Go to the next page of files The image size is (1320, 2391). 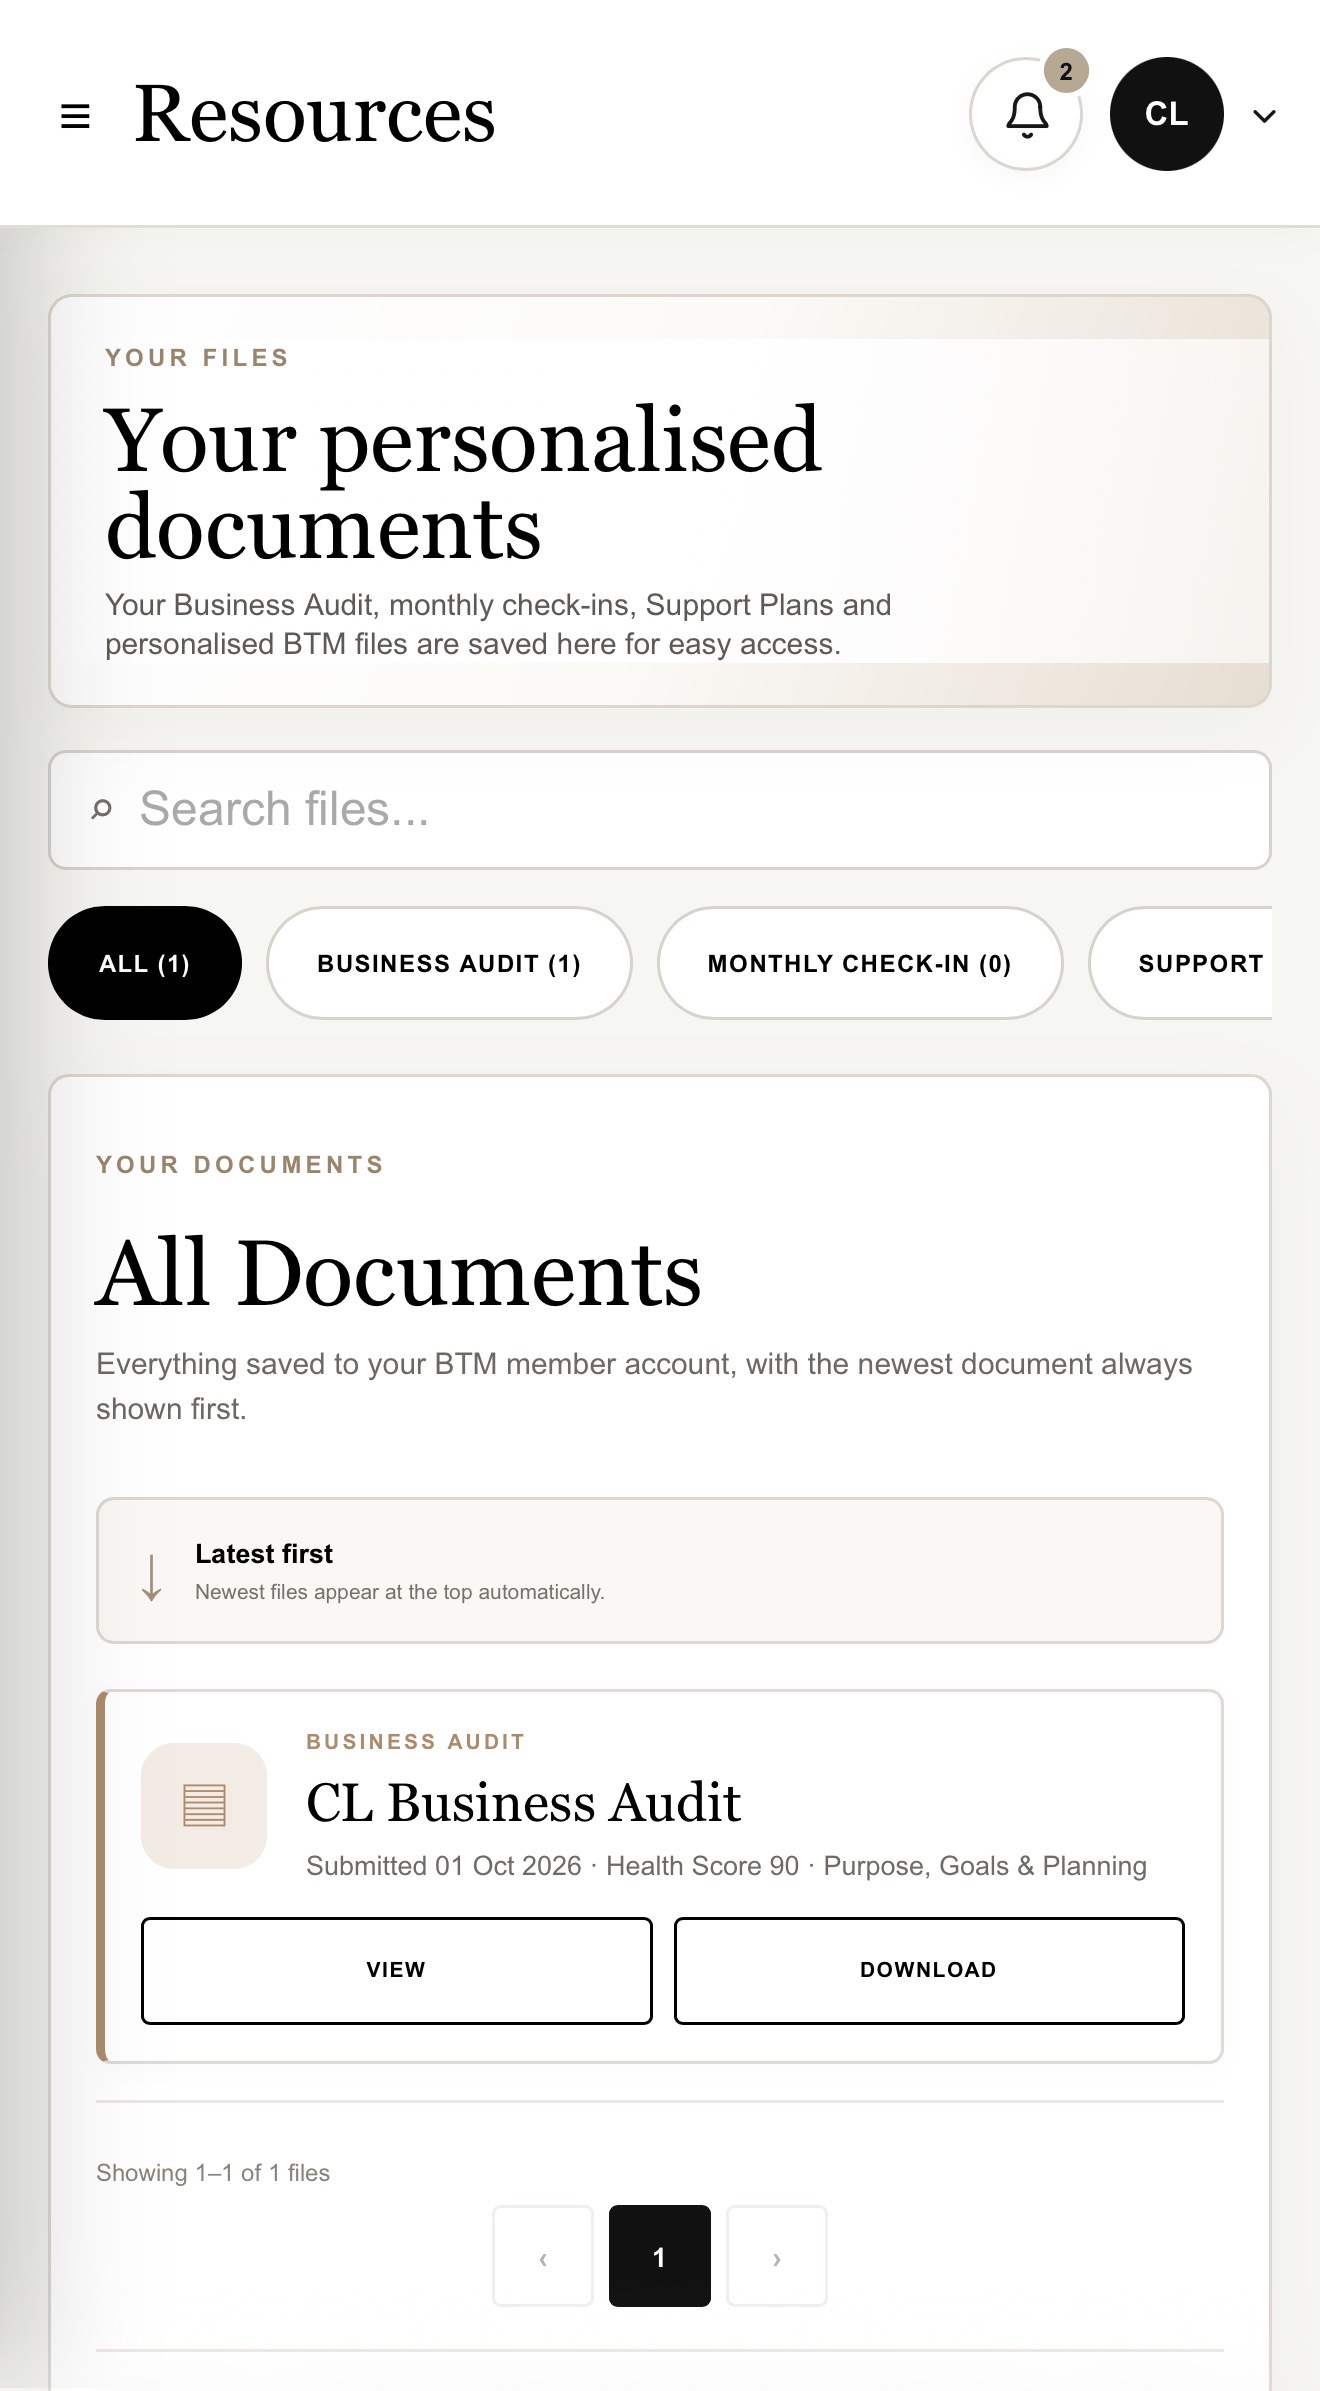click(x=777, y=2256)
